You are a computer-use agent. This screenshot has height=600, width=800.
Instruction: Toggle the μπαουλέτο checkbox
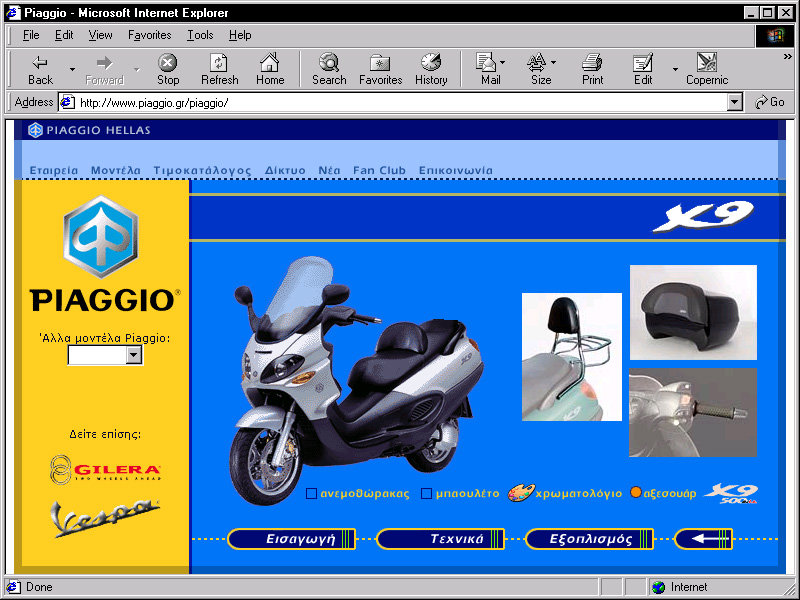pos(427,493)
